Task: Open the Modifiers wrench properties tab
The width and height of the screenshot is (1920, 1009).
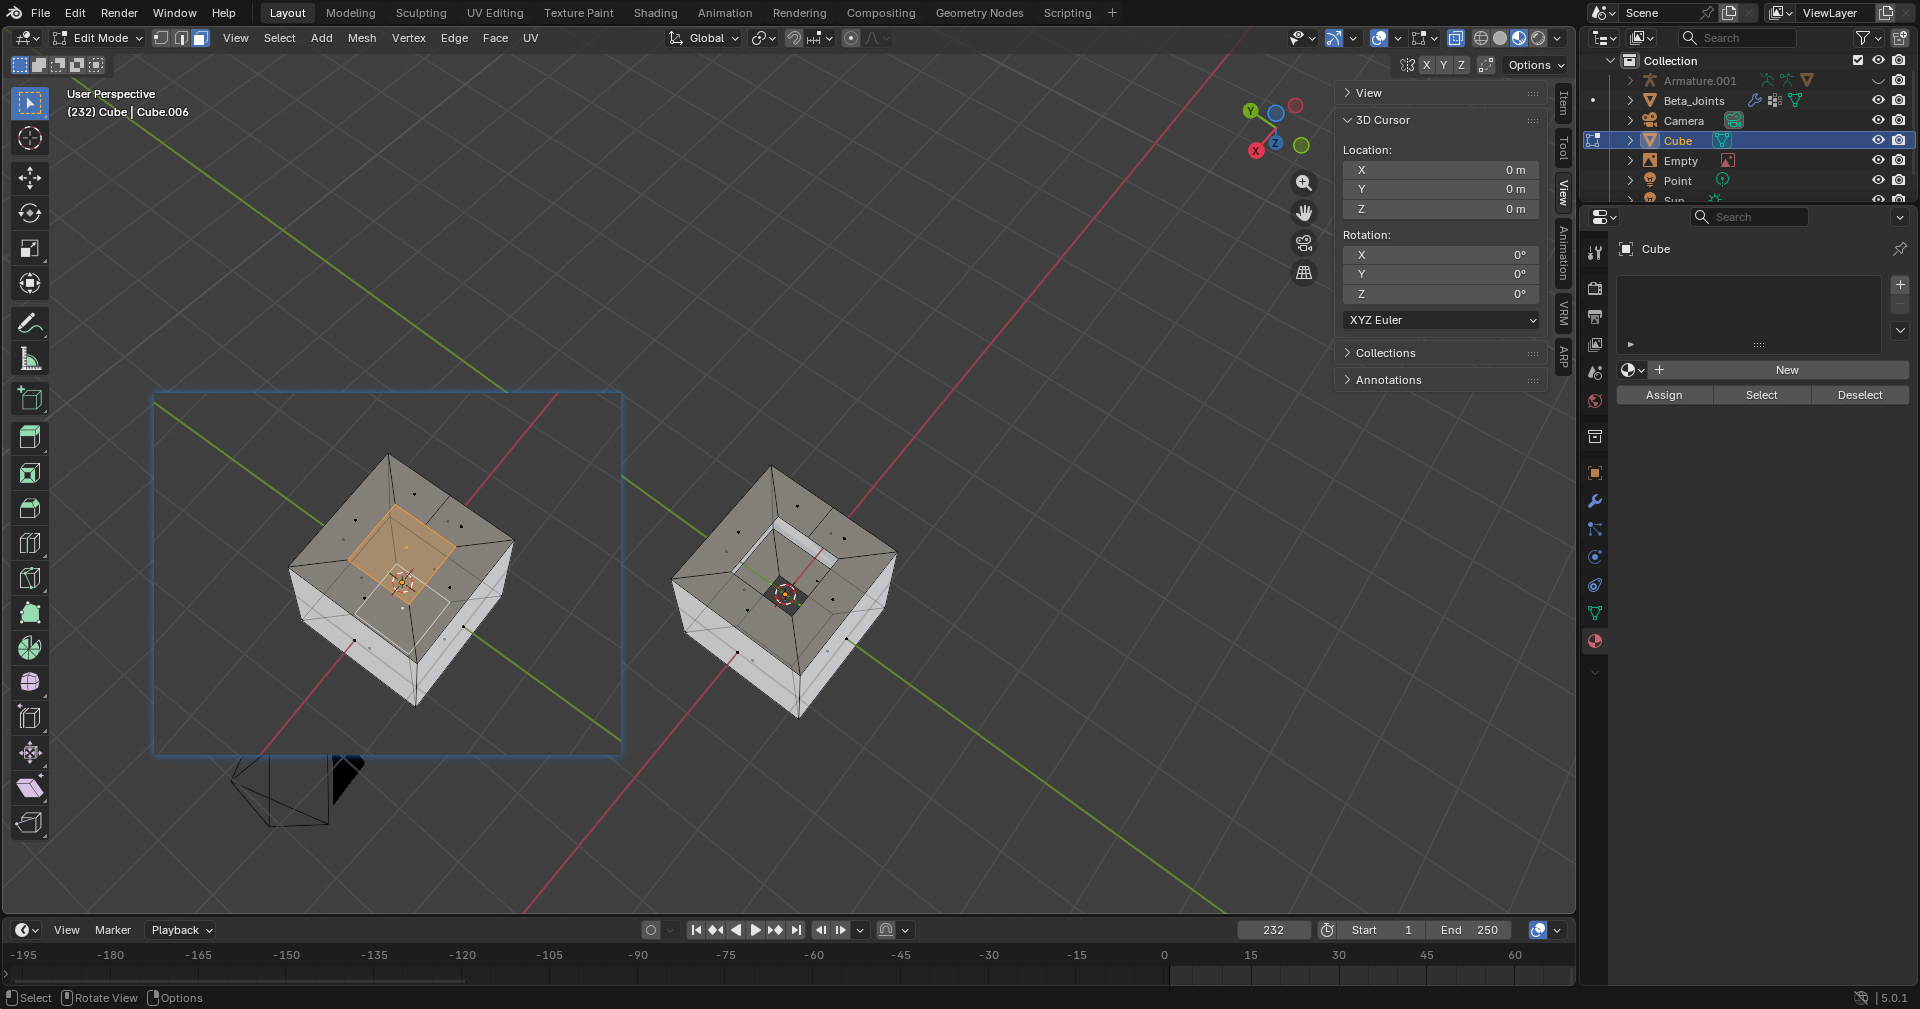Action: pyautogui.click(x=1595, y=501)
